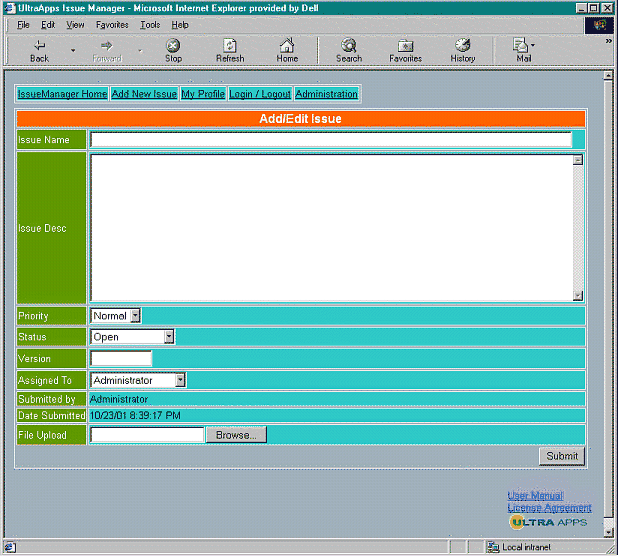Viewport: 618px width, 556px height.
Task: Open the Favorites toolbar icon
Action: 405,46
